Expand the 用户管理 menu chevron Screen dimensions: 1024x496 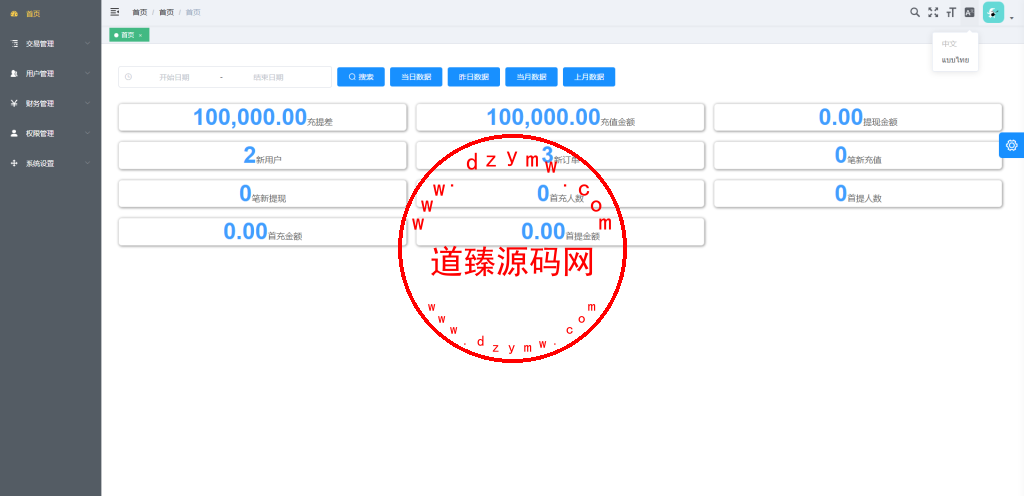(88, 74)
